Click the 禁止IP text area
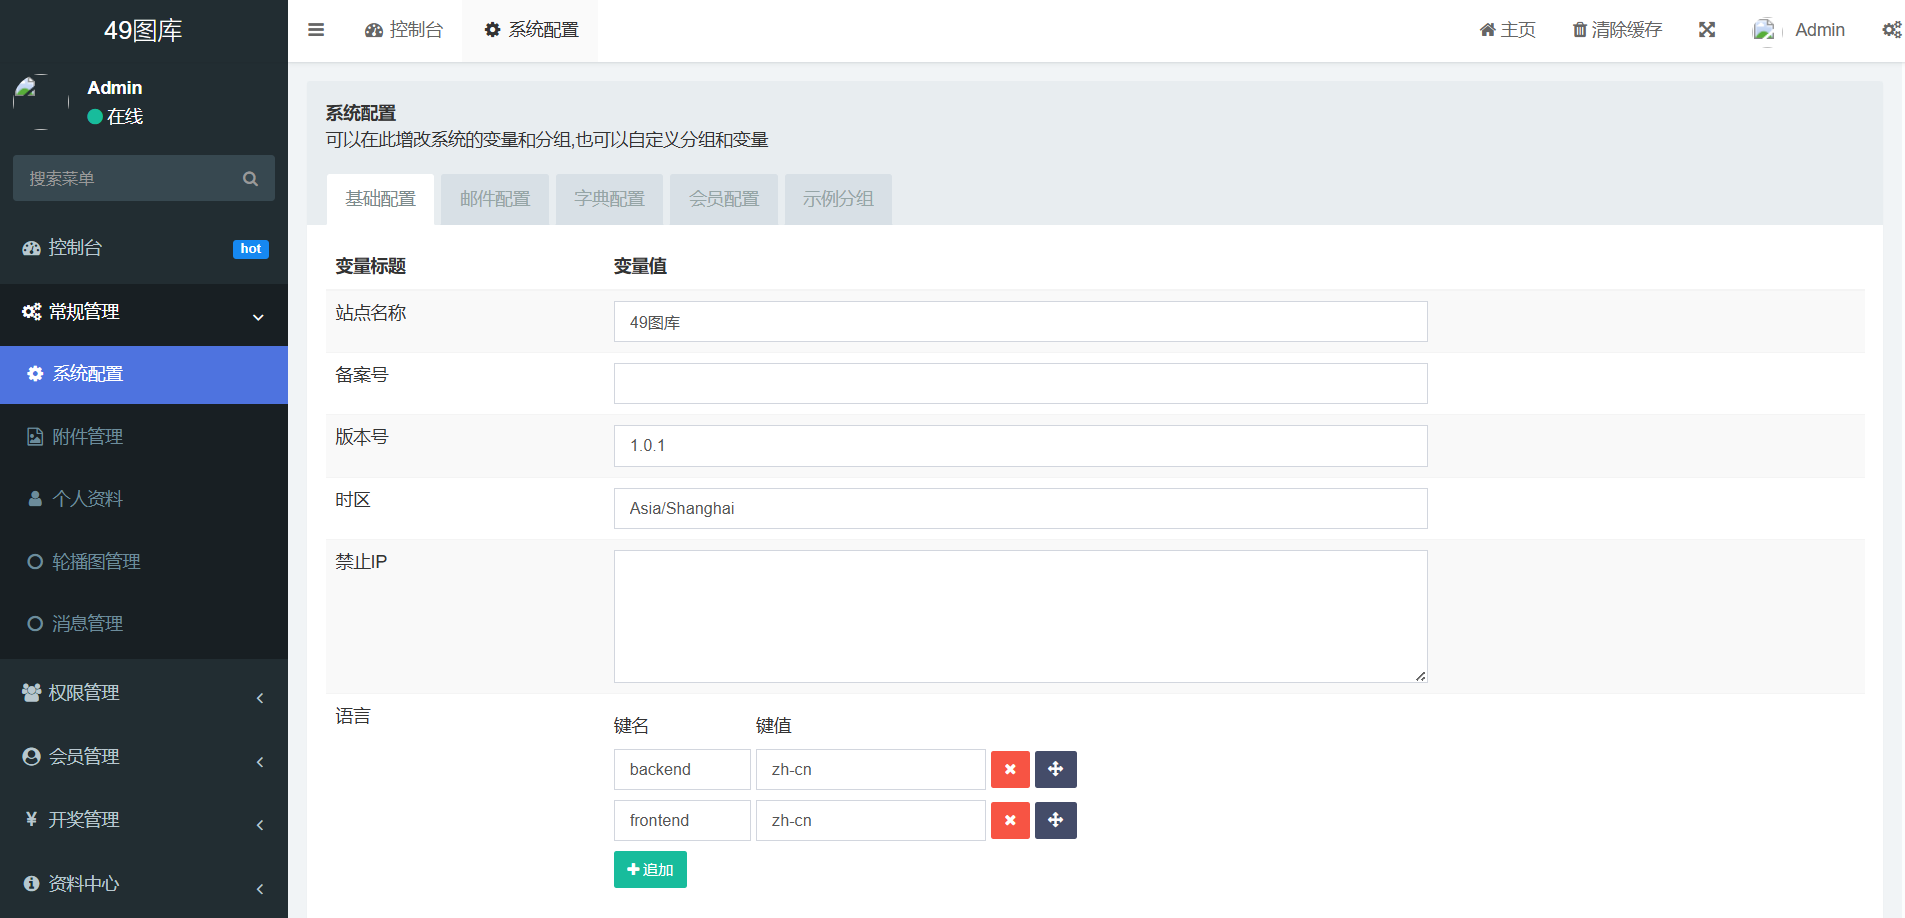The image size is (1905, 918). coord(1020,616)
